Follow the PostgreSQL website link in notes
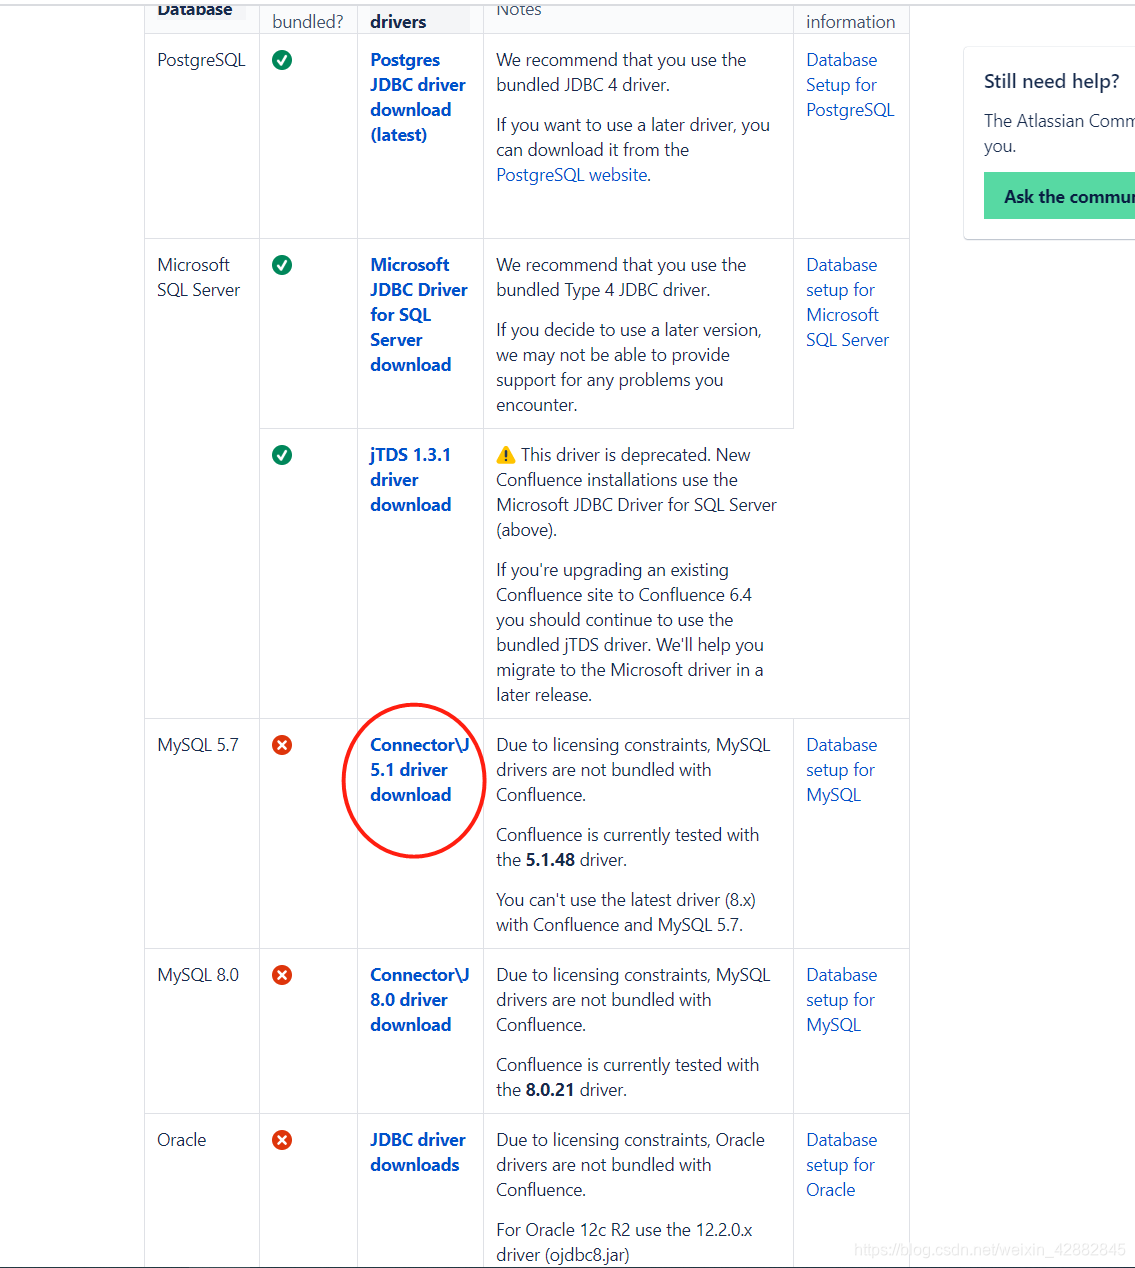 click(572, 175)
